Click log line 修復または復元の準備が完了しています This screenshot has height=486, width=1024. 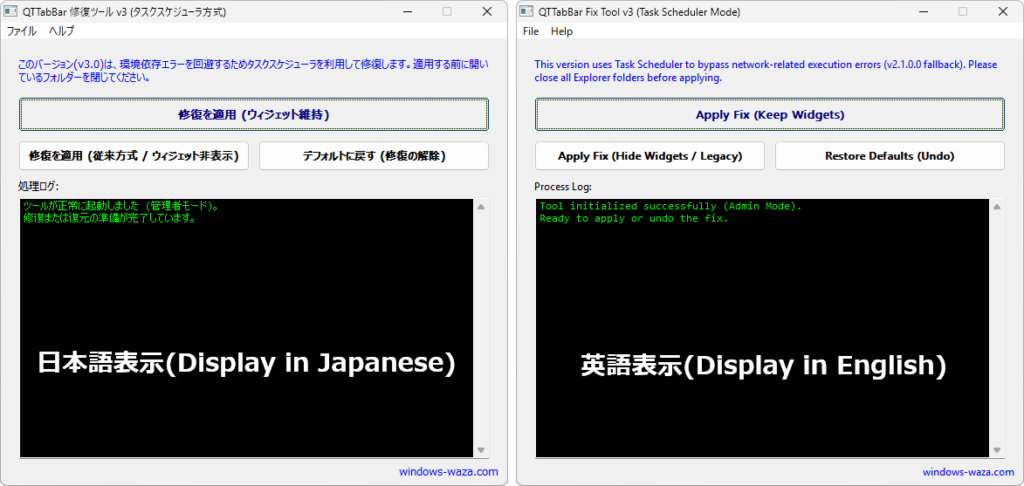110,218
